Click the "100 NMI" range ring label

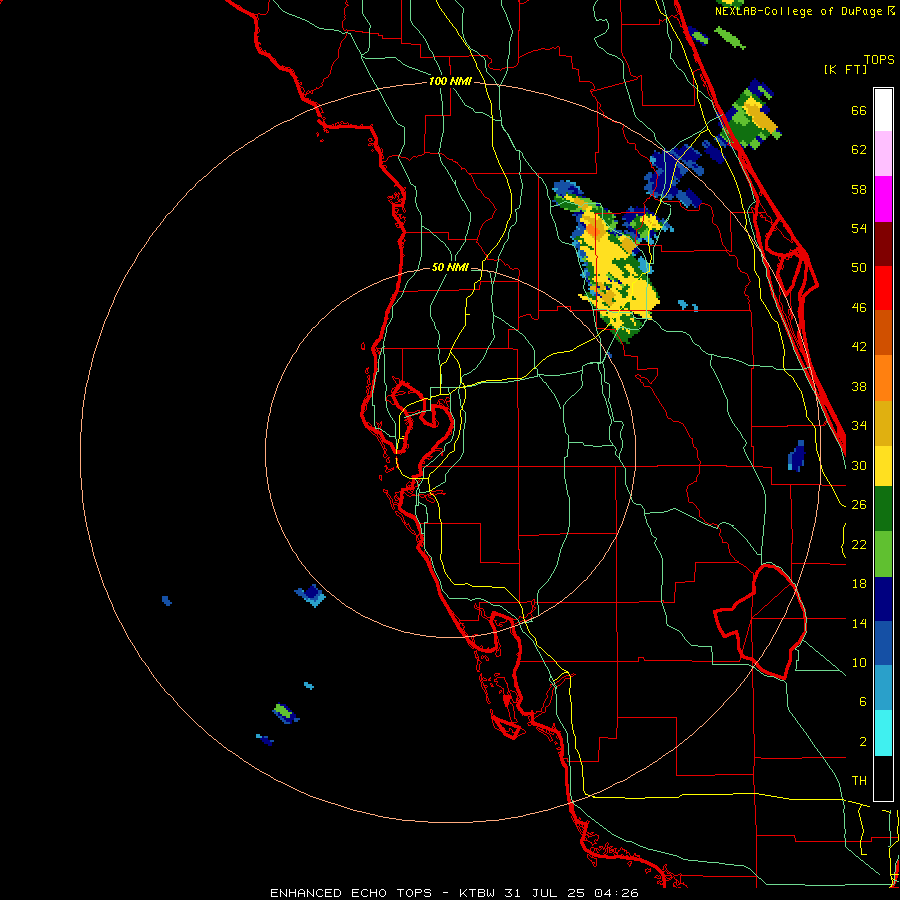point(450,82)
